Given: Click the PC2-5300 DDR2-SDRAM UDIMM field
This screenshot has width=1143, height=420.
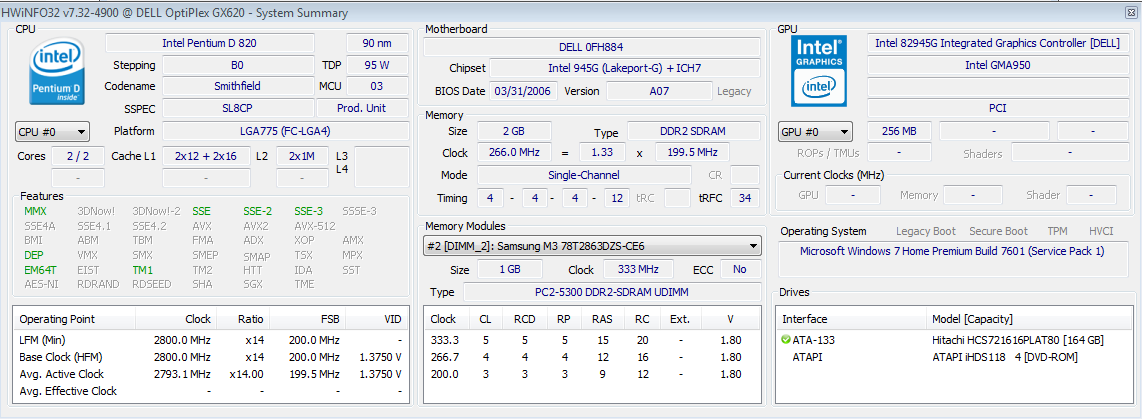Looking at the screenshot, I should [612, 292].
